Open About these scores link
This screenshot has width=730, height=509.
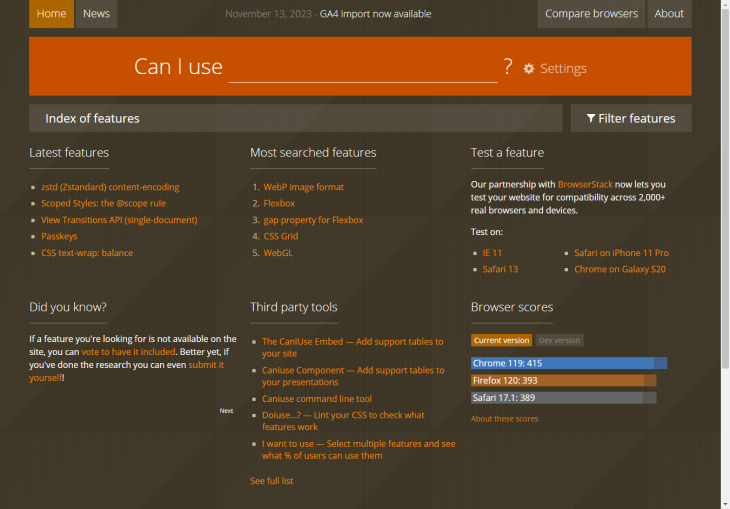[504, 419]
